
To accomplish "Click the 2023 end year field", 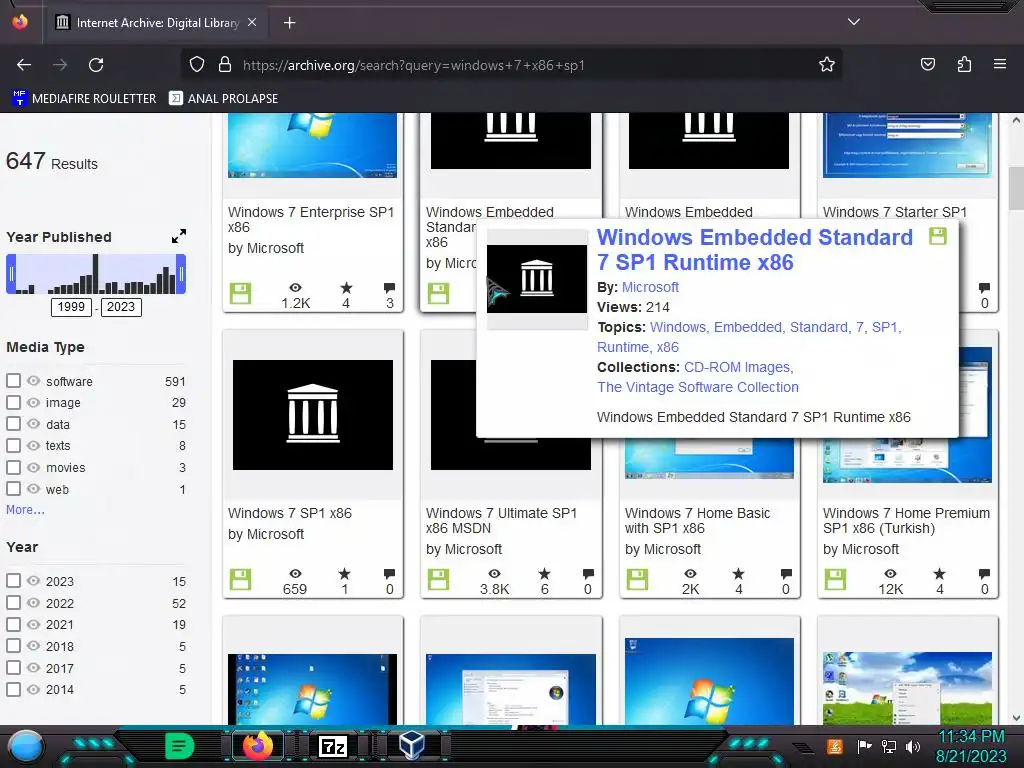I will point(121,307).
